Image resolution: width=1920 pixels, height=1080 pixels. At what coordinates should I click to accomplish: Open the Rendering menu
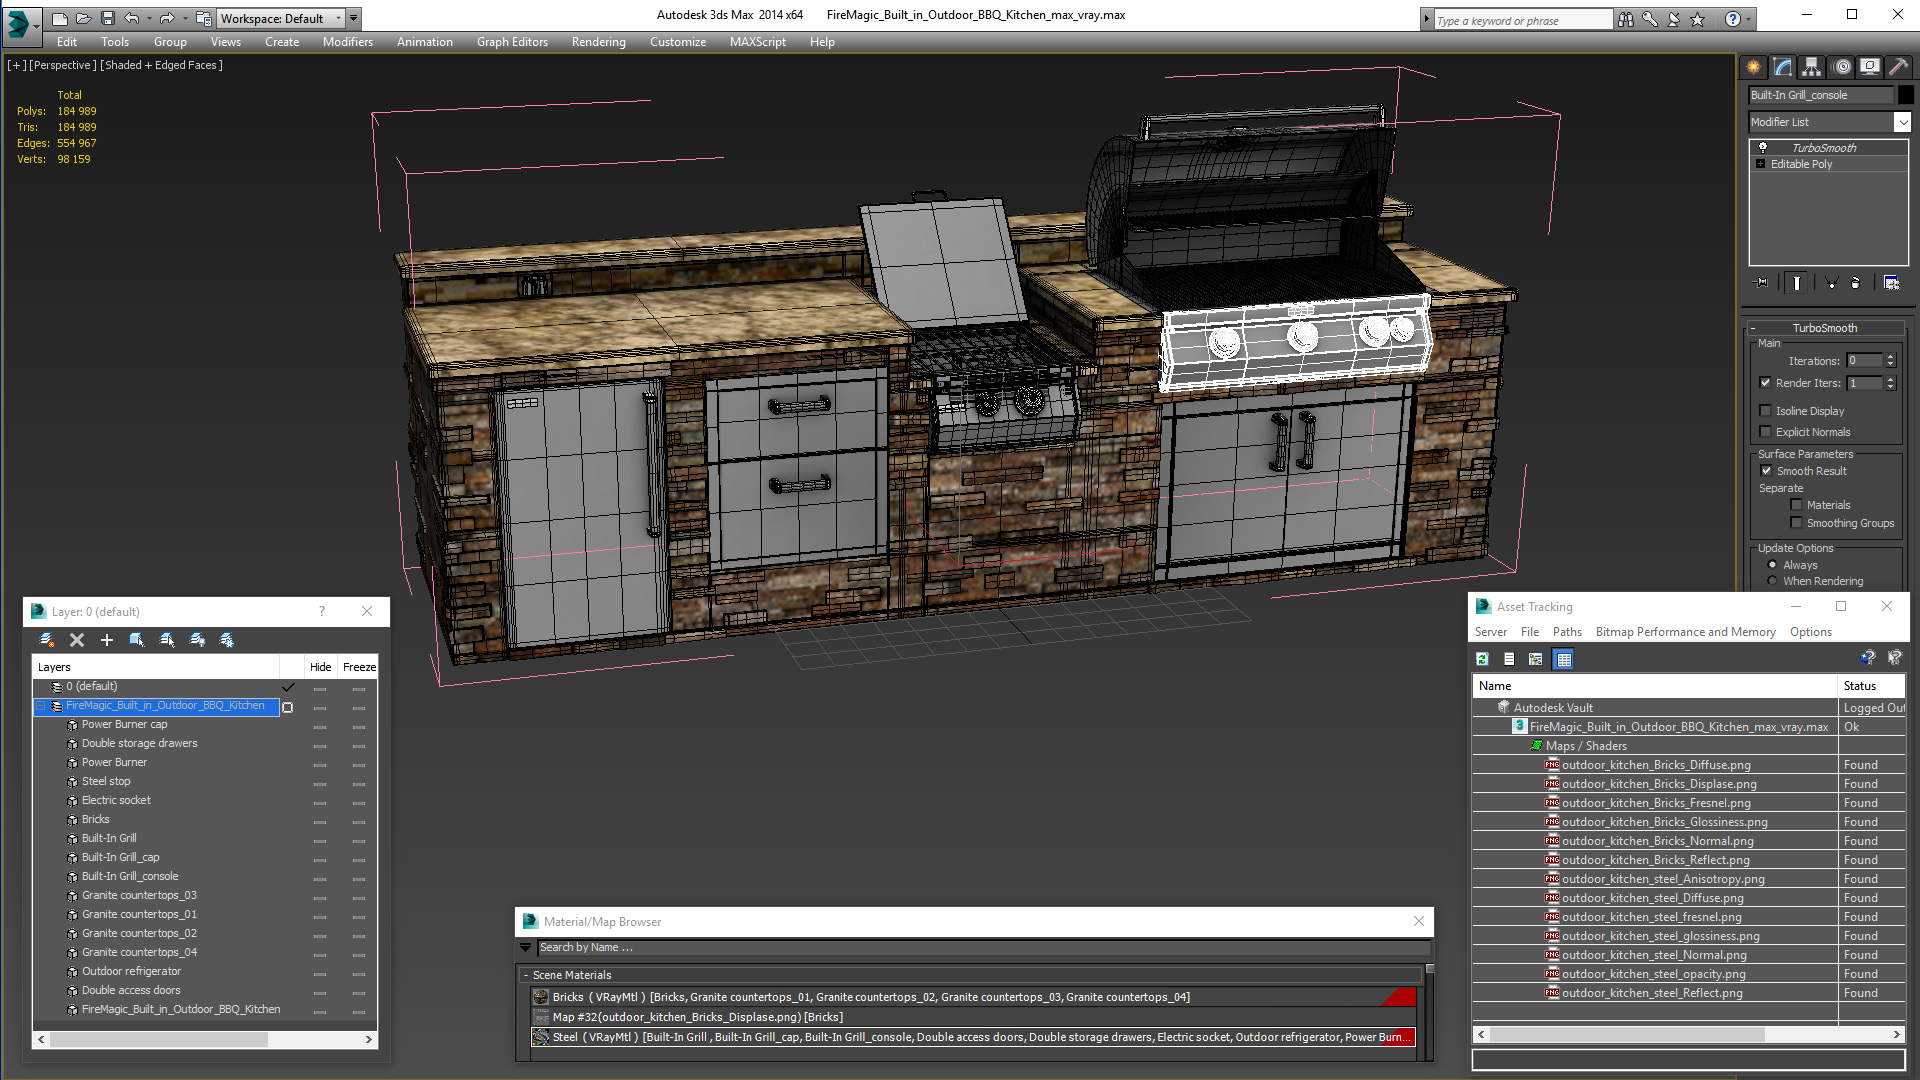(598, 42)
